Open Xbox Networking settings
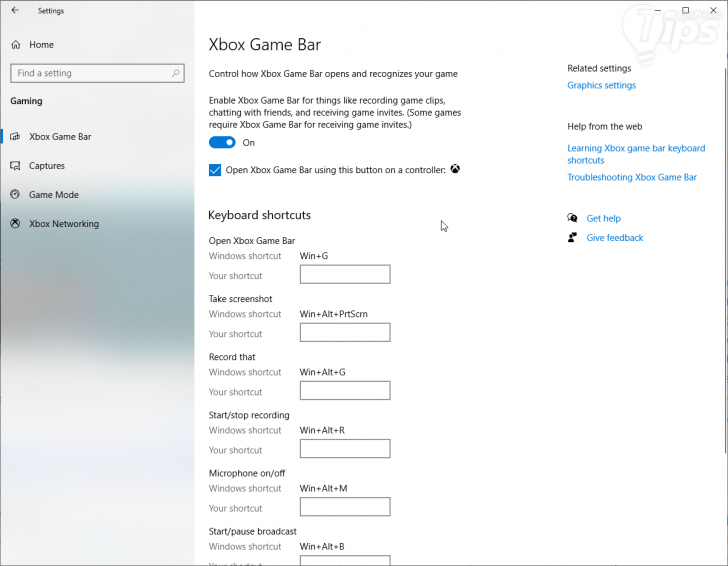The image size is (728, 566). [x=64, y=224]
